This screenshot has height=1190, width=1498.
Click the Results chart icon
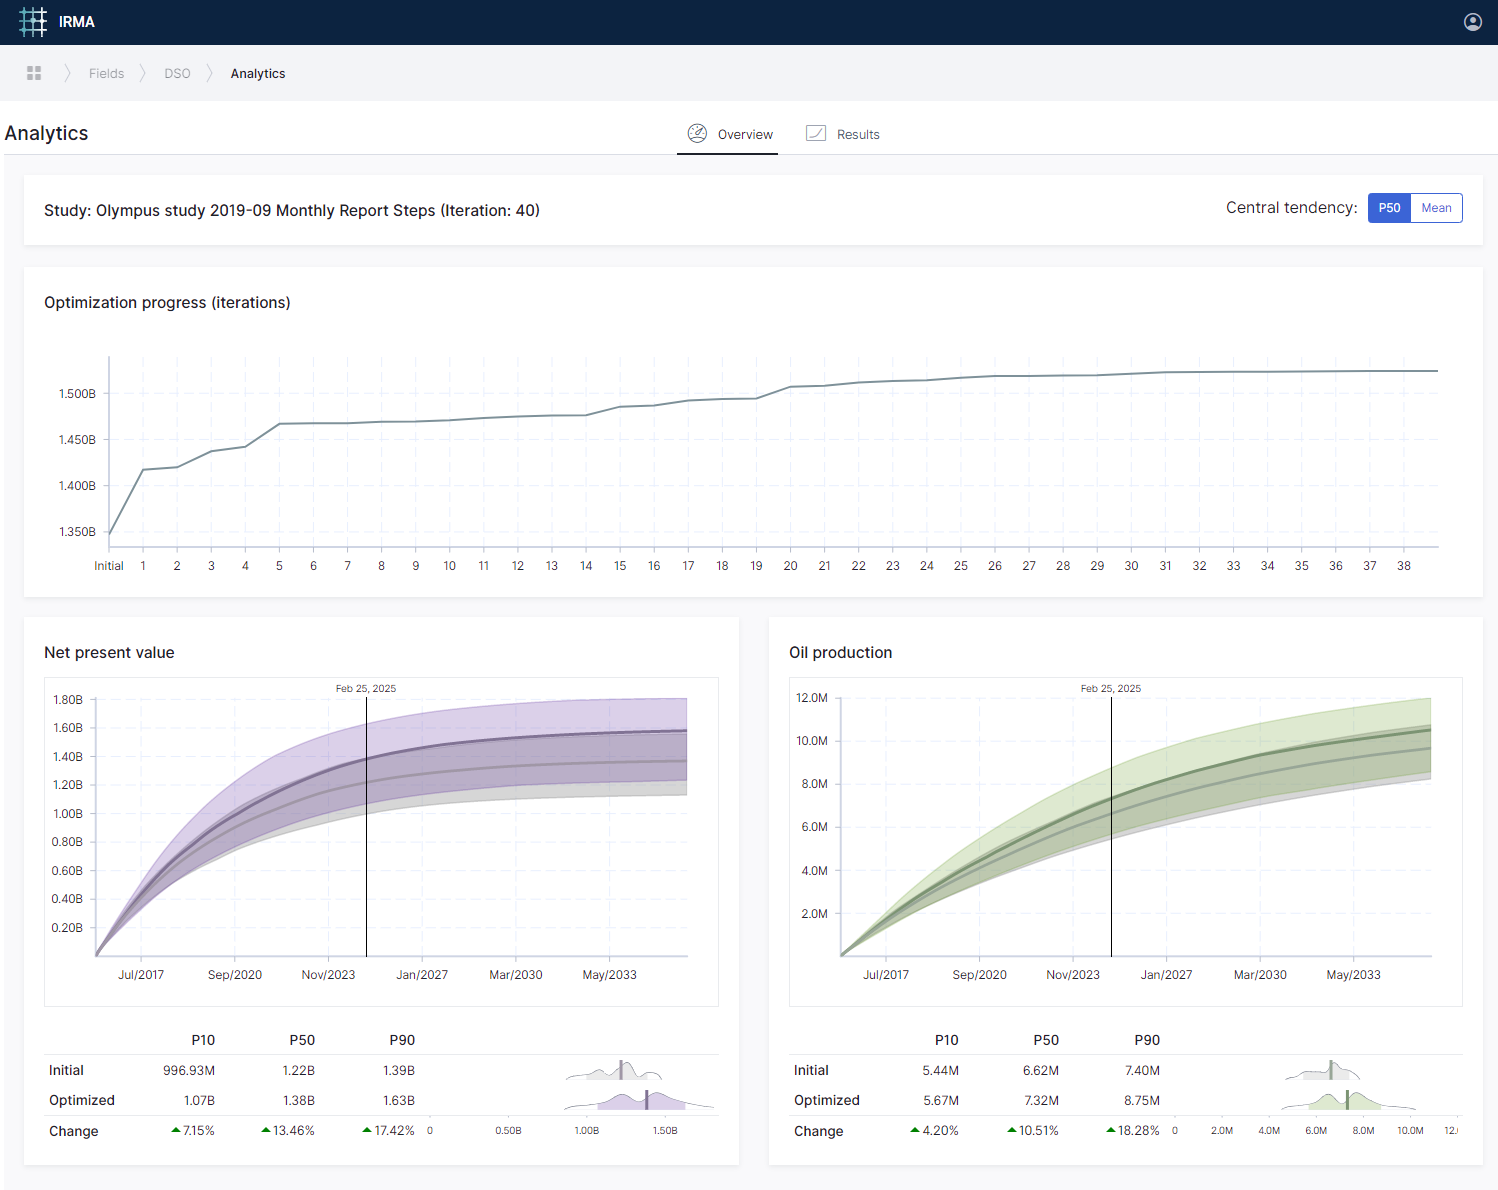click(816, 134)
